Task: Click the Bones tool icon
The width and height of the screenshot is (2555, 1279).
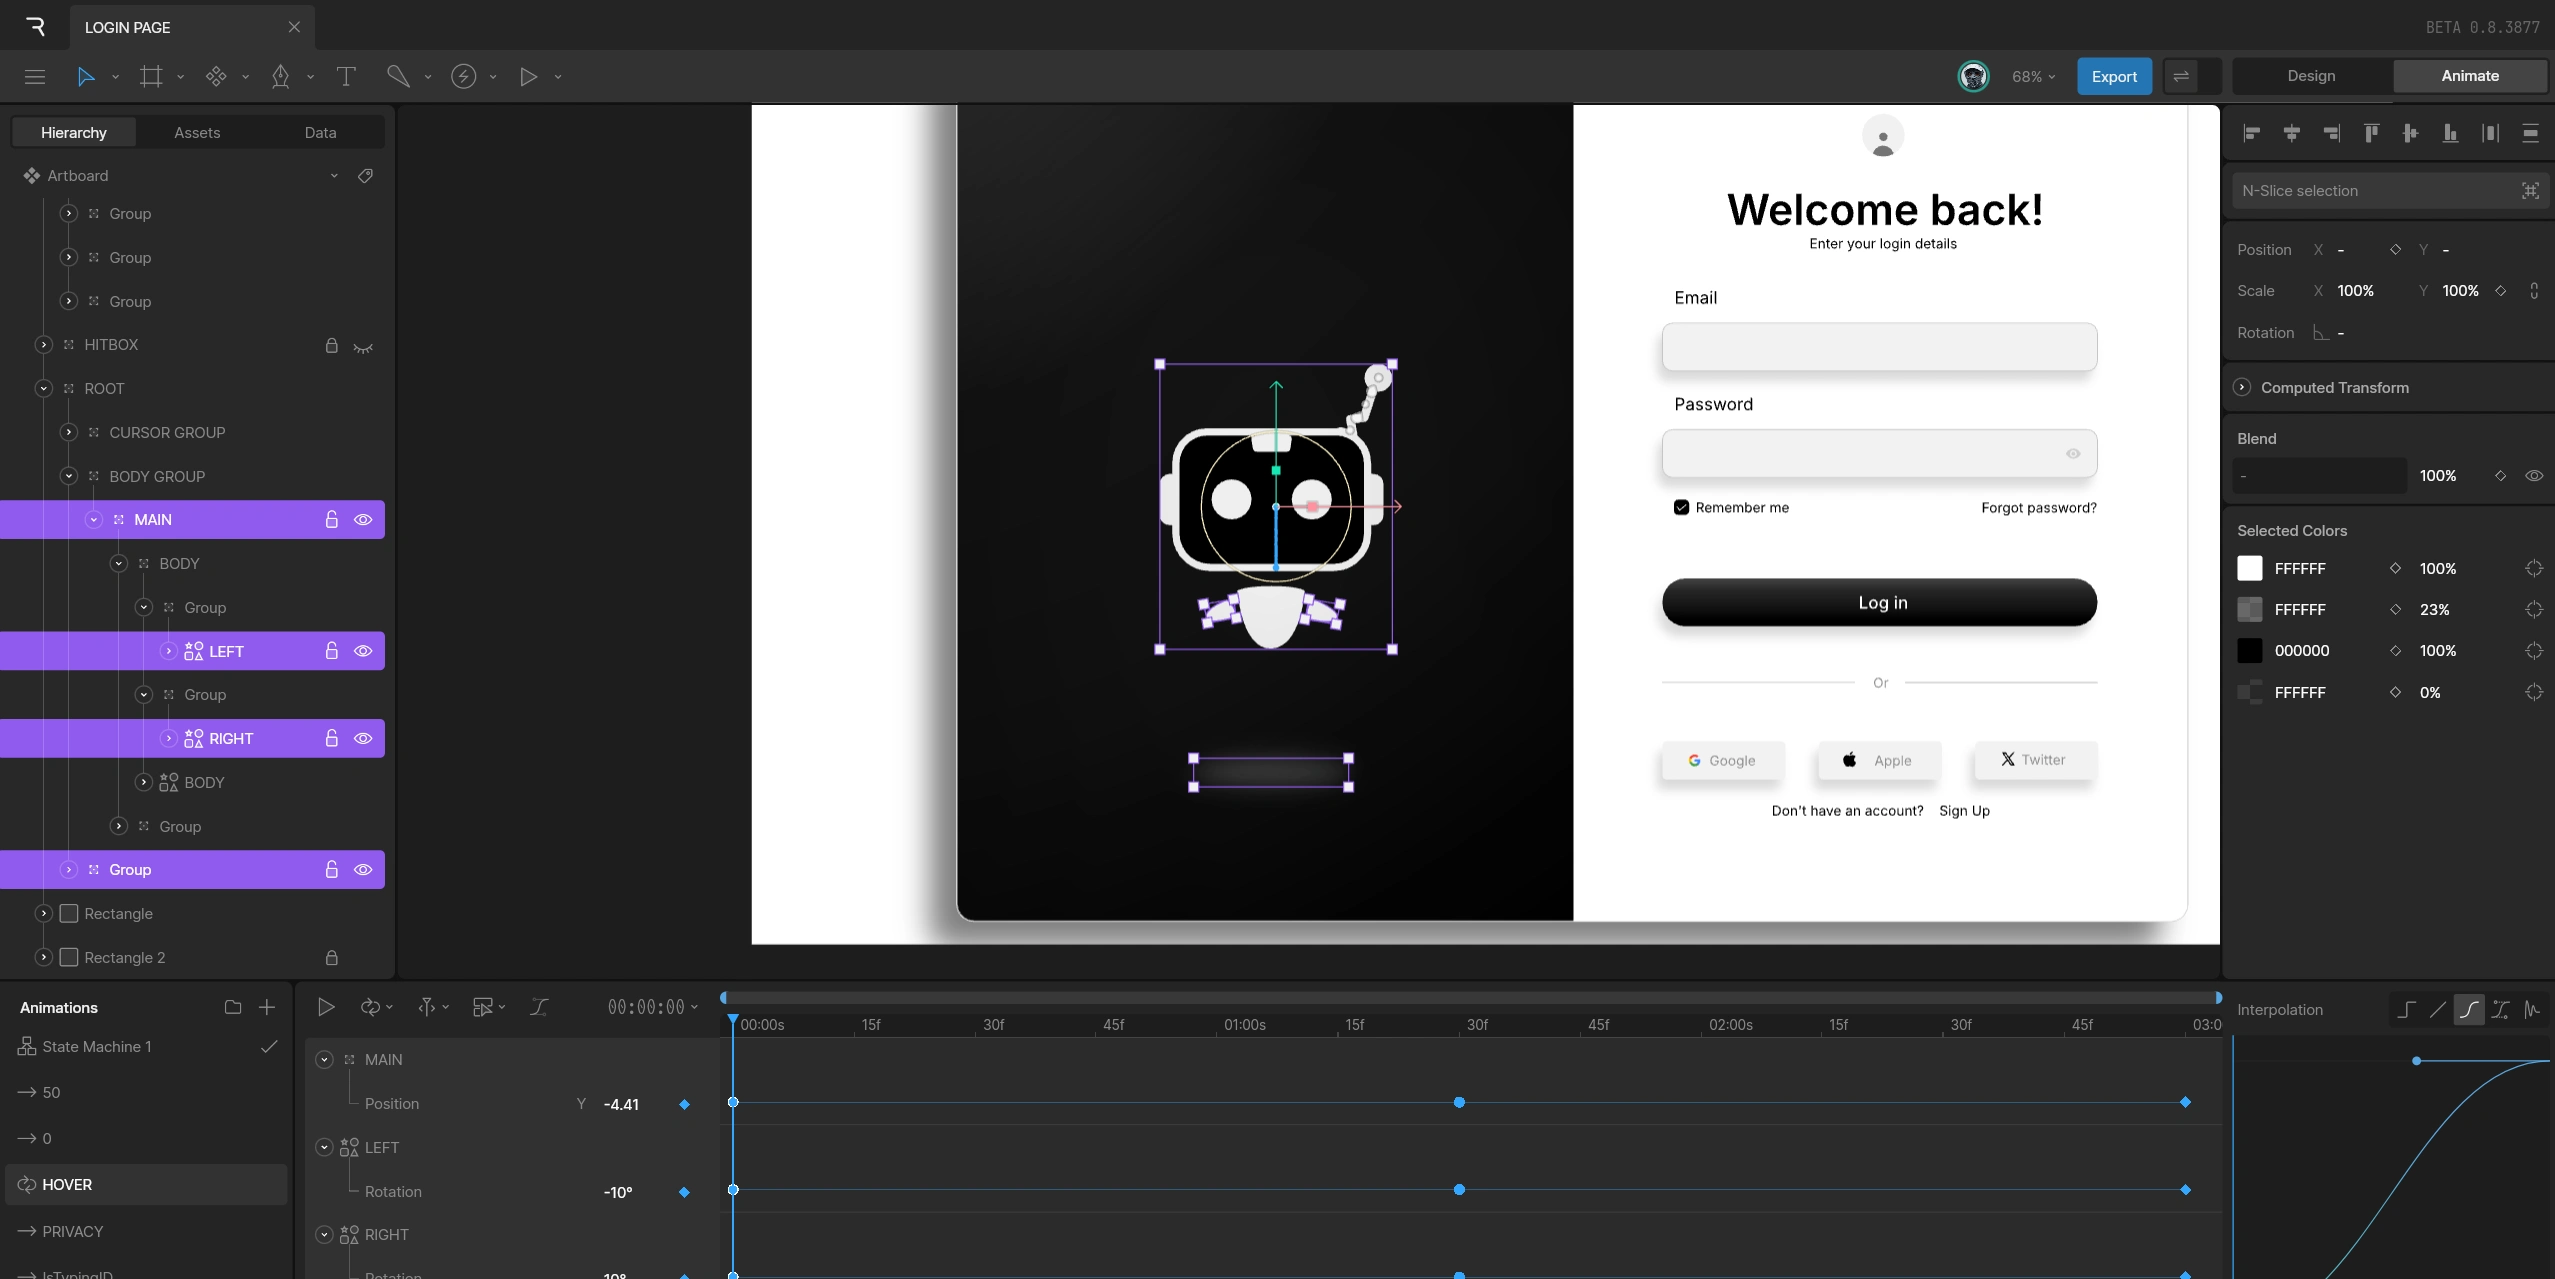Action: (398, 76)
